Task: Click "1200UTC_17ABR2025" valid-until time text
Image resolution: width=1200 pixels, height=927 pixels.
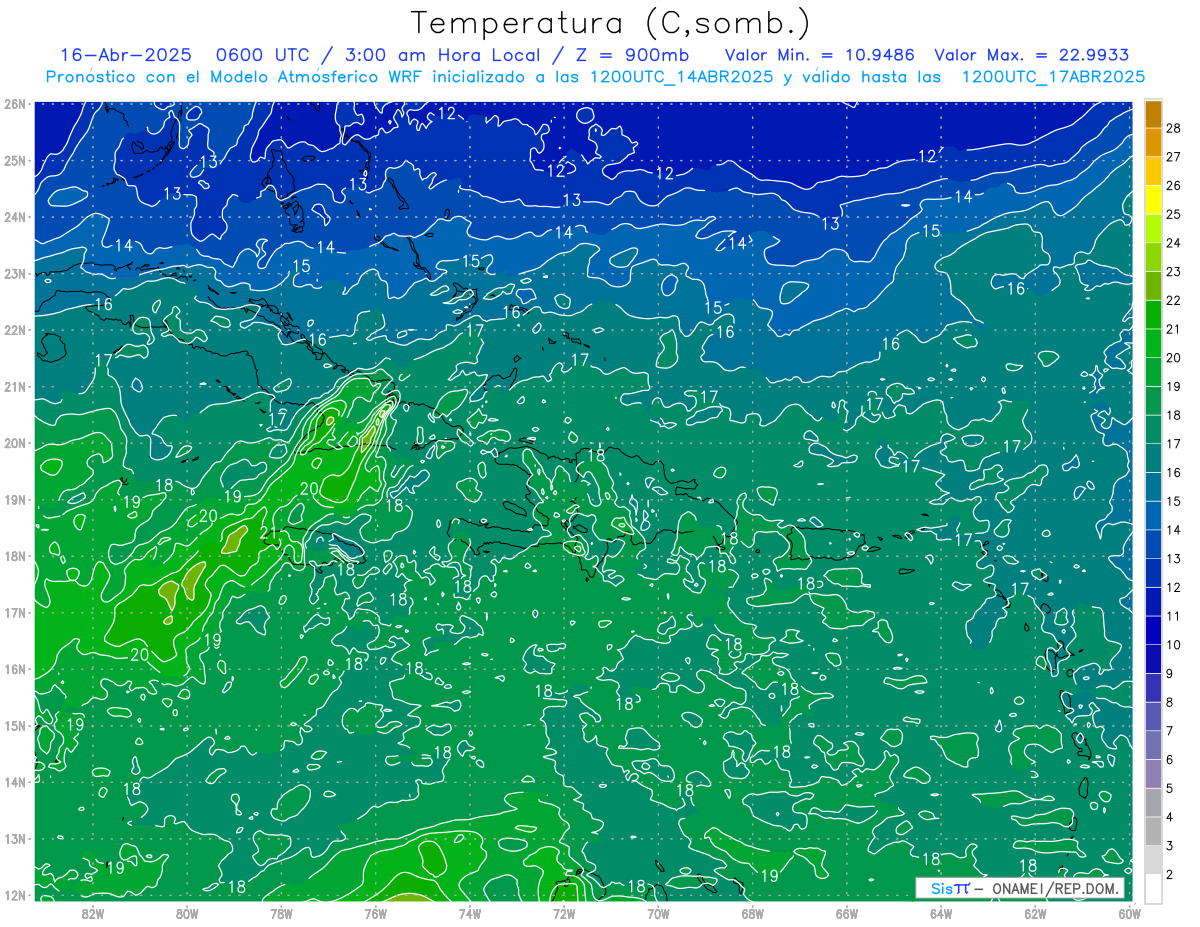Action: click(x=1053, y=77)
